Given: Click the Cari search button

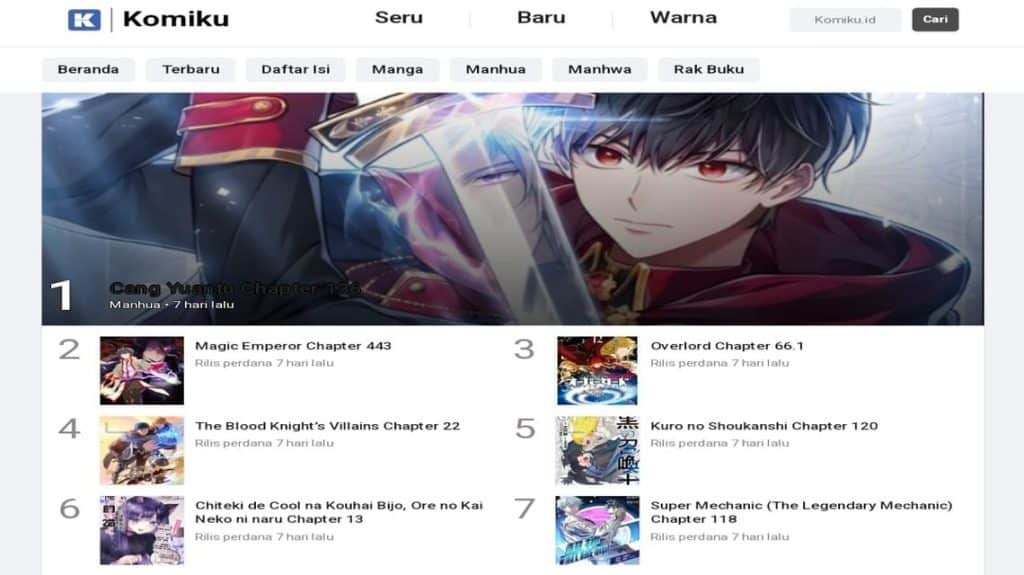Looking at the screenshot, I should coord(935,20).
